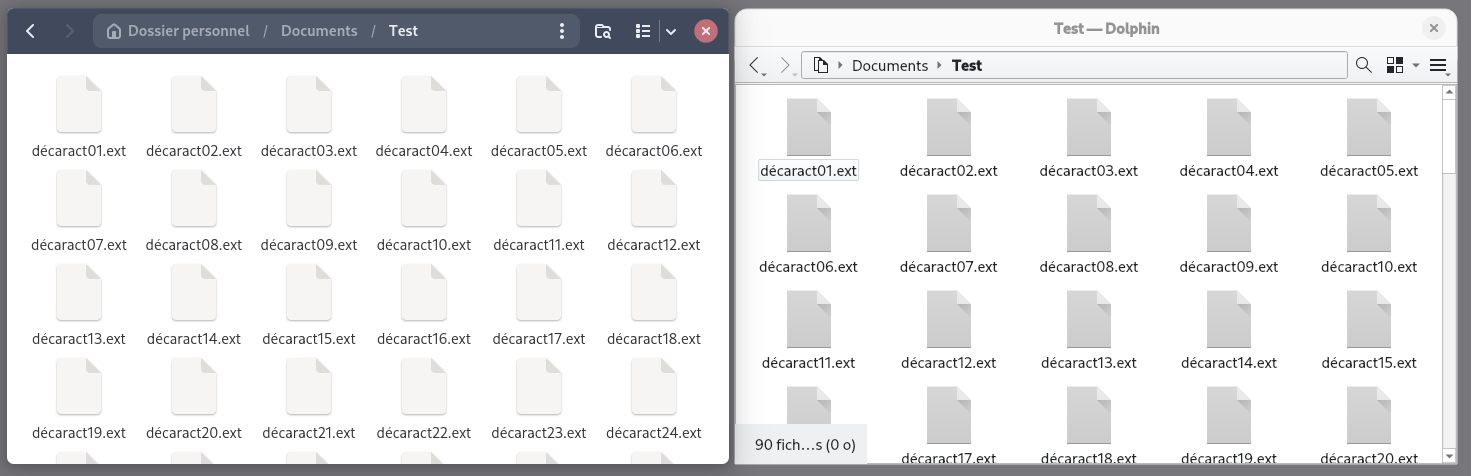Screen dimensions: 1471x476
Task: Open the Dolphin hamburger menu
Action: click(x=1439, y=66)
